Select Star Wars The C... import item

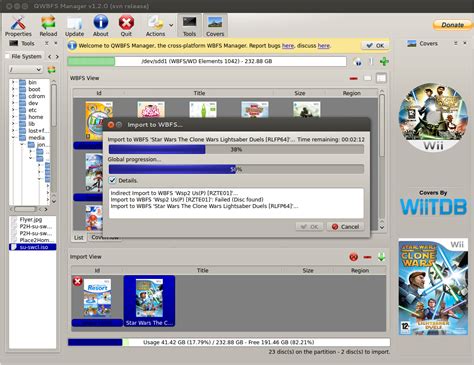[149, 301]
